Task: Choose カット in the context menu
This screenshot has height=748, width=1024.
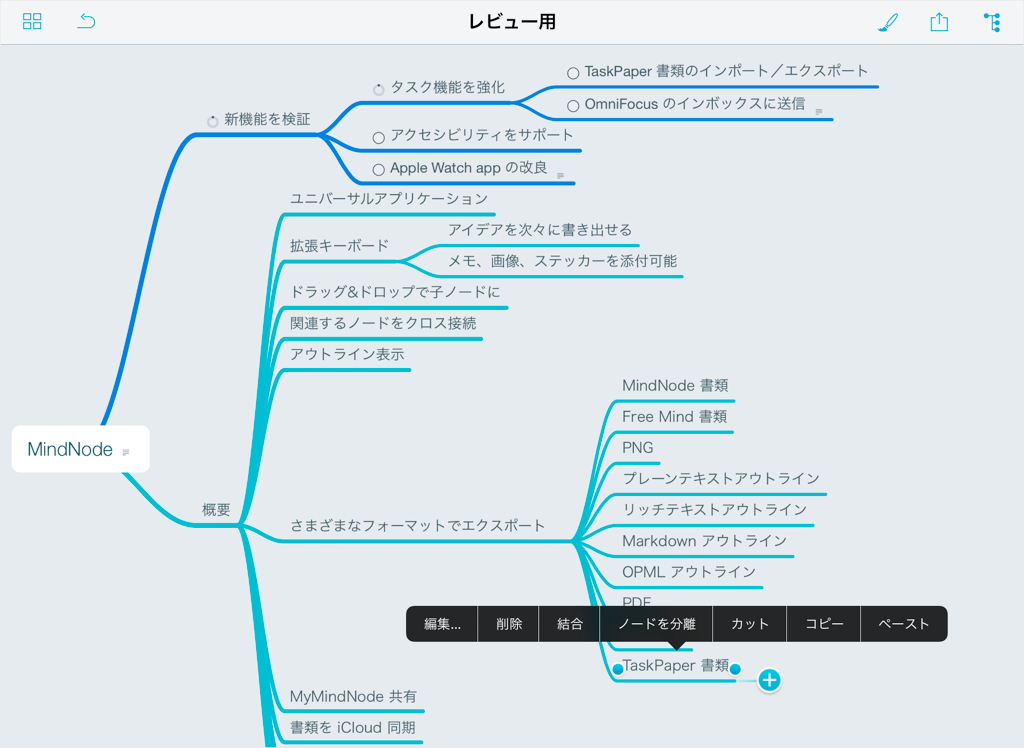Action: tap(750, 624)
